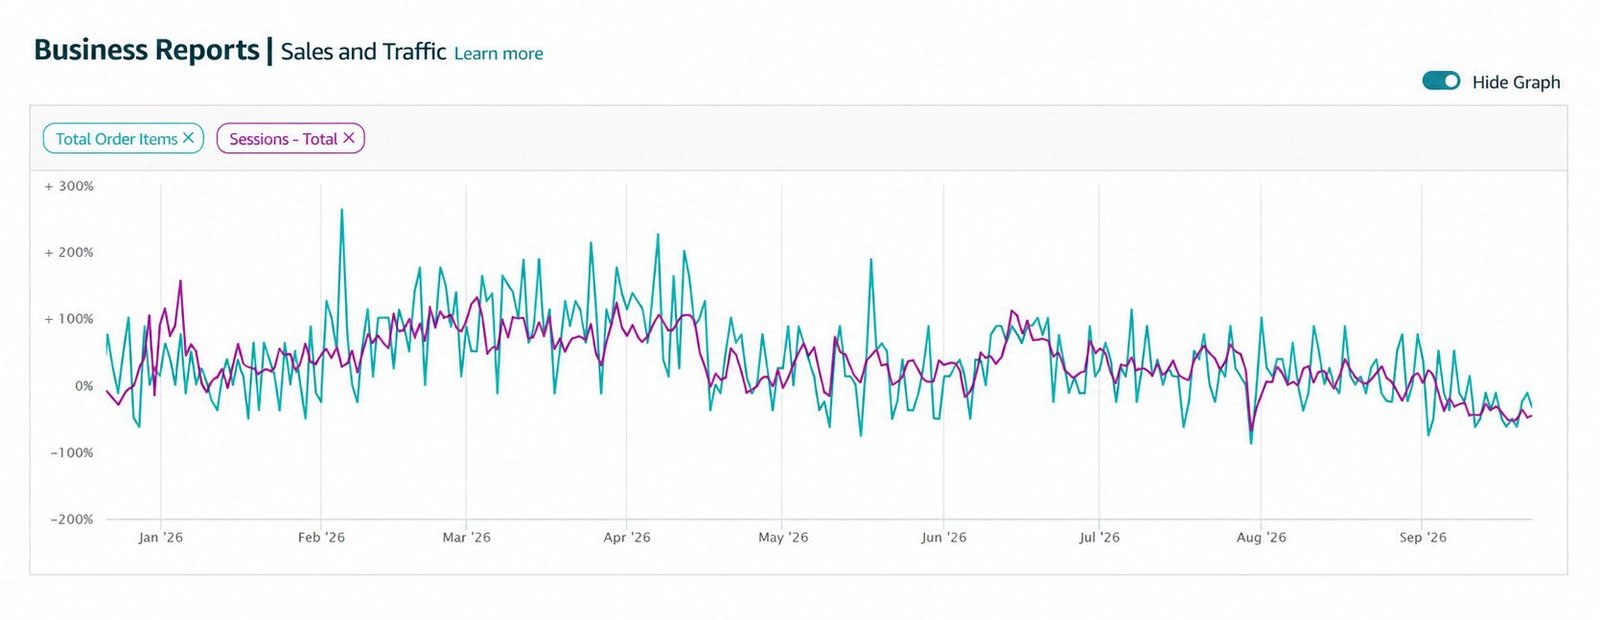Open the Learn more link
Screen dimensions: 1600x620
point(498,53)
